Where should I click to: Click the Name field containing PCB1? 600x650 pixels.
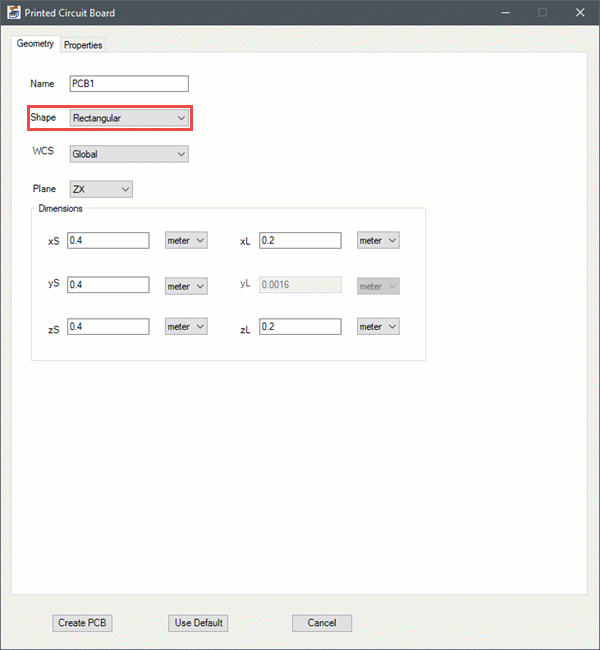(129, 84)
